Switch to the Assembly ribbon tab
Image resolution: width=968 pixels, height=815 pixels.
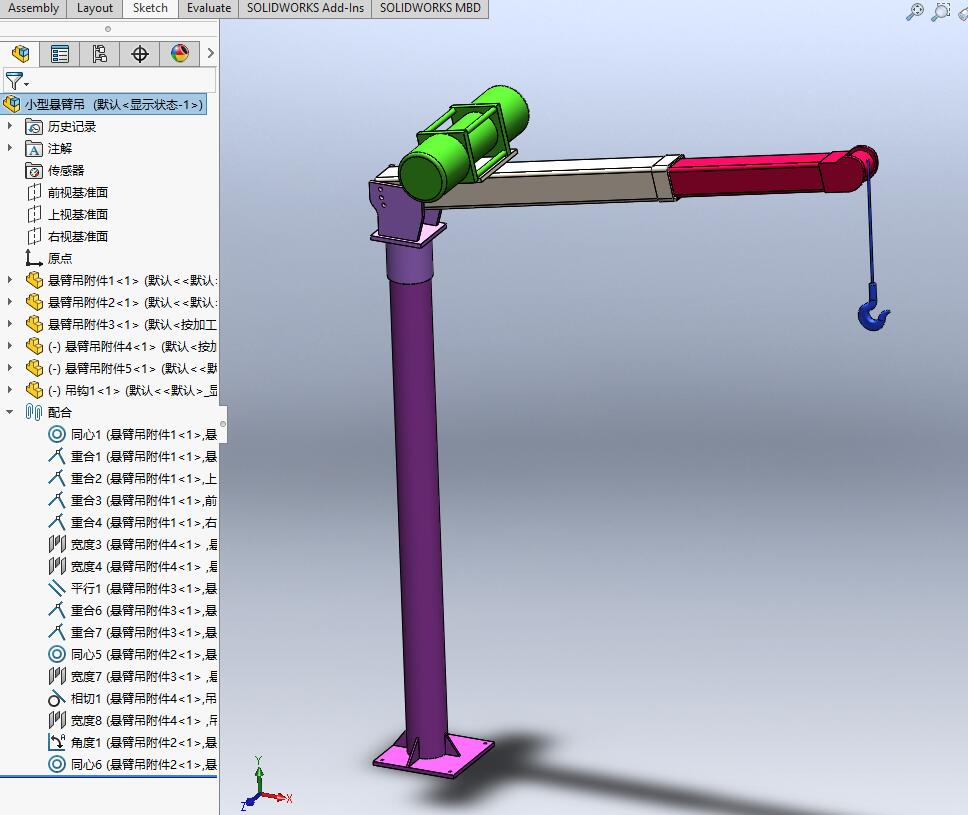pos(33,8)
